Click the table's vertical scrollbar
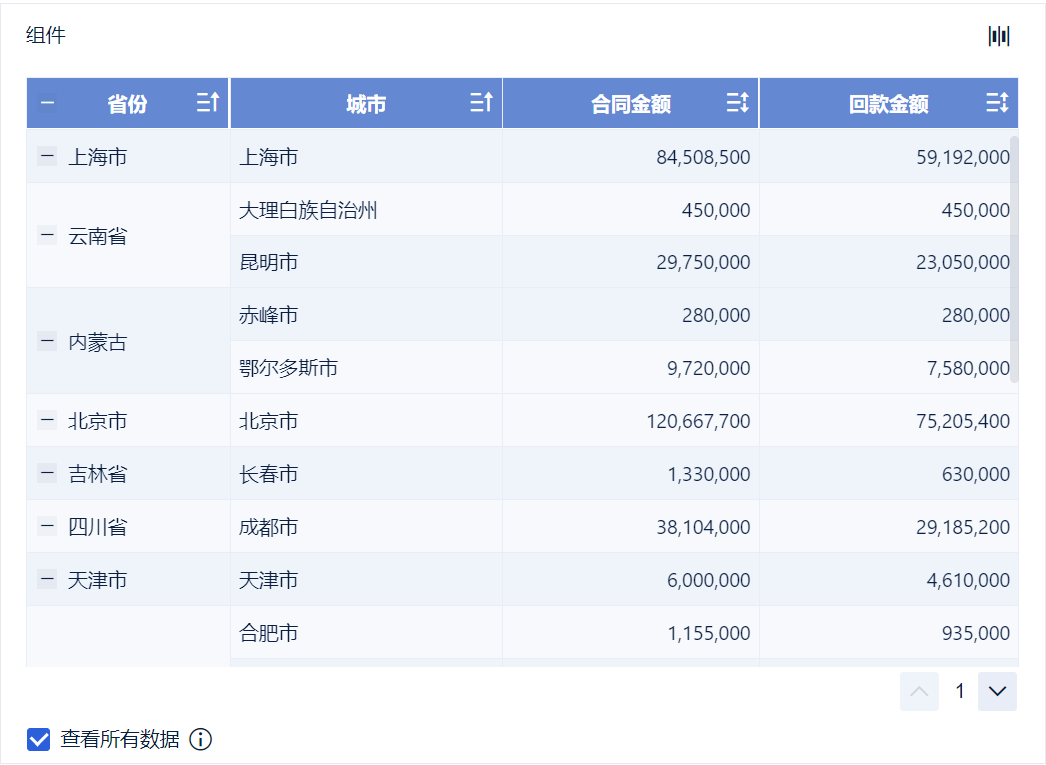The width and height of the screenshot is (1046, 765). click(1014, 260)
